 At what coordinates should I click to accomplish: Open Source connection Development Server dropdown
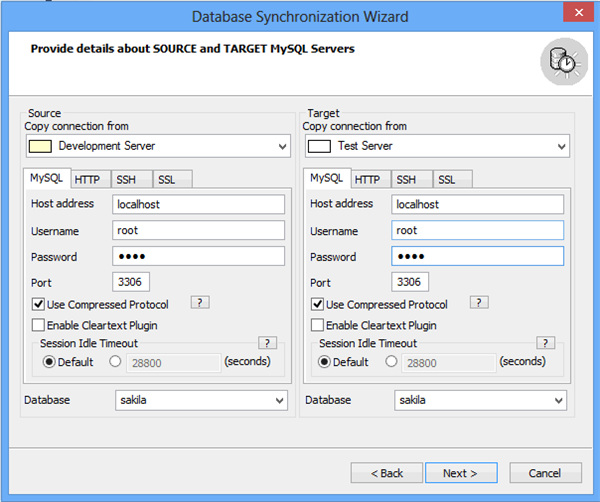[x=283, y=147]
